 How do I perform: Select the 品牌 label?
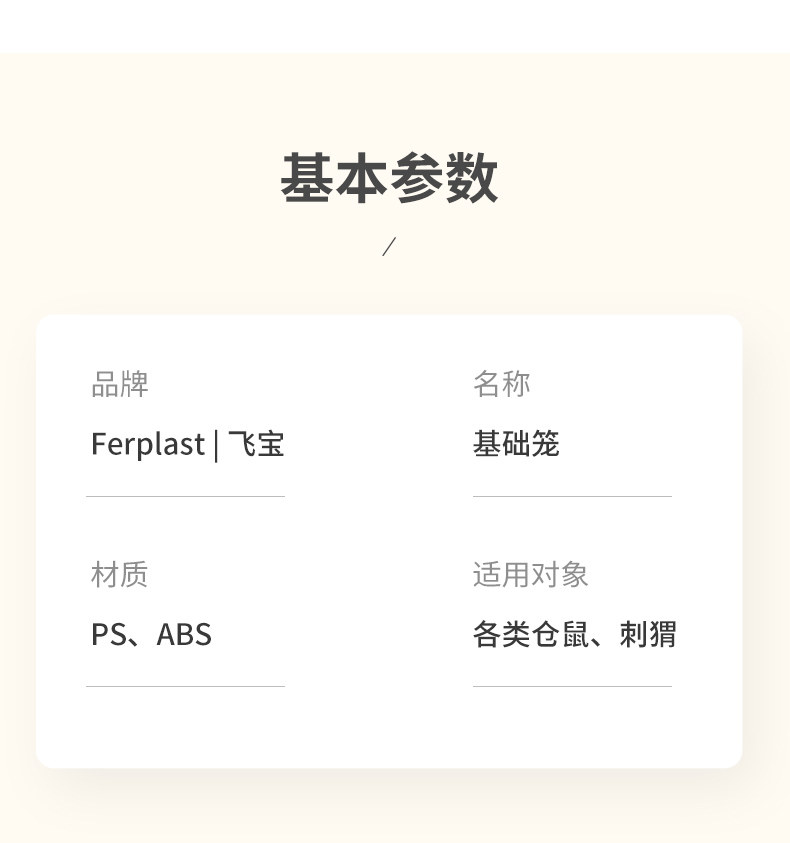click(x=119, y=384)
